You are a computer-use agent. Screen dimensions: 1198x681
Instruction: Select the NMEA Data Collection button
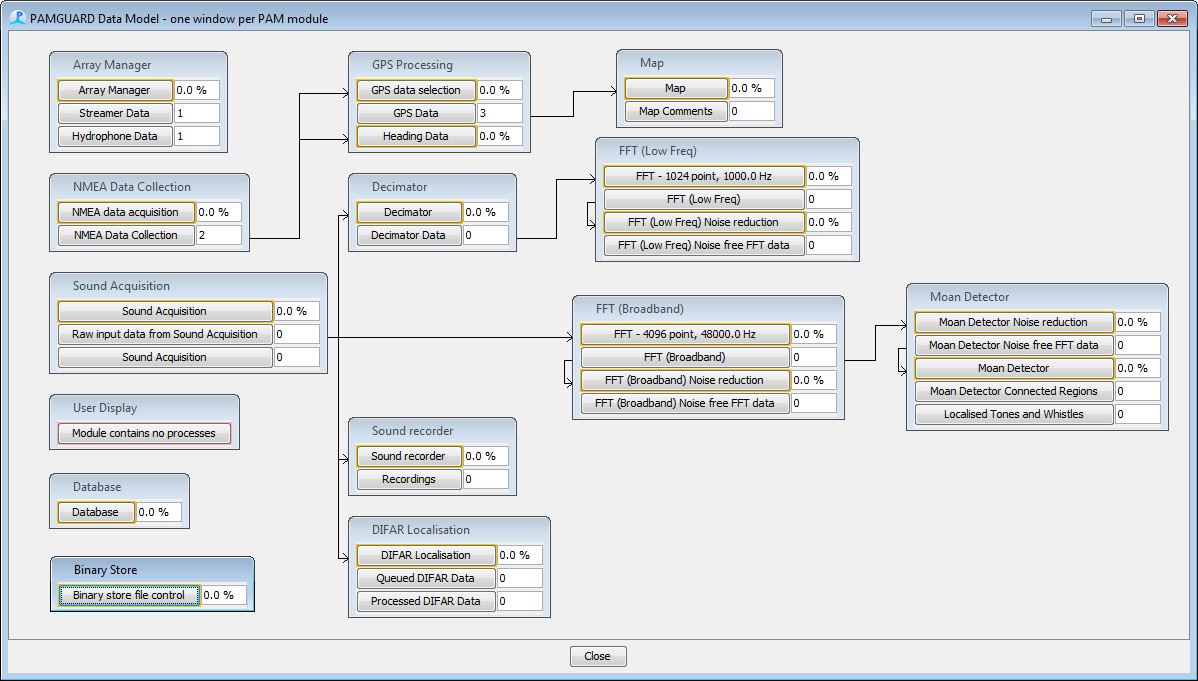tap(125, 235)
